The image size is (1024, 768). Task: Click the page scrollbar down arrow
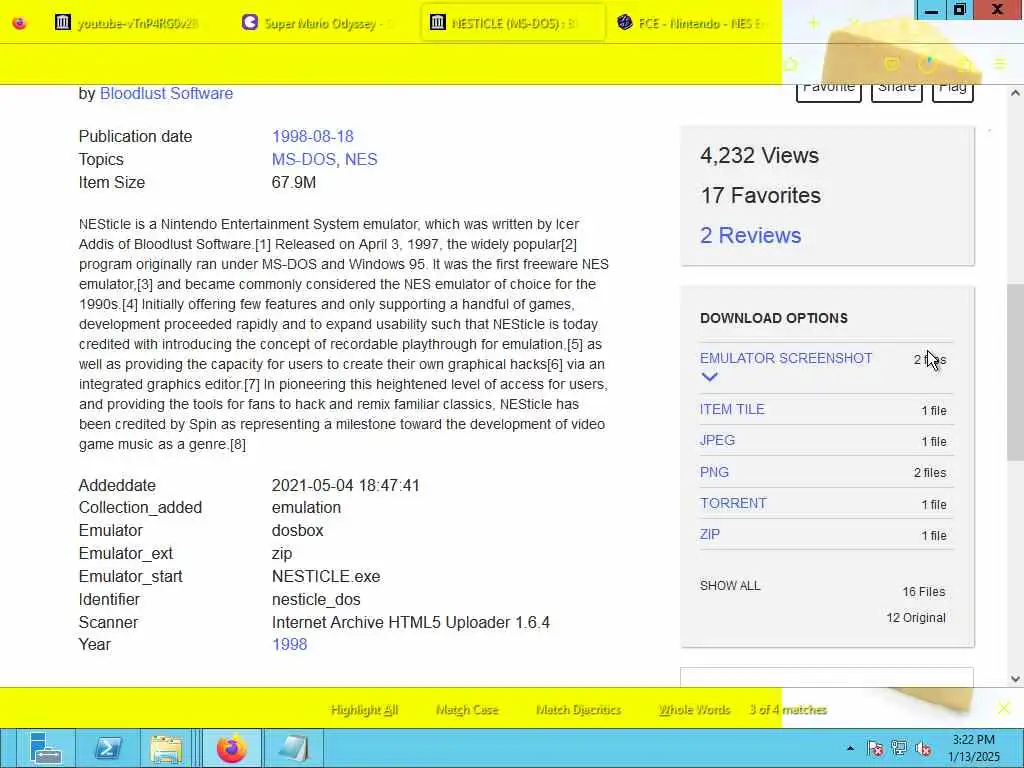coord(1015,679)
